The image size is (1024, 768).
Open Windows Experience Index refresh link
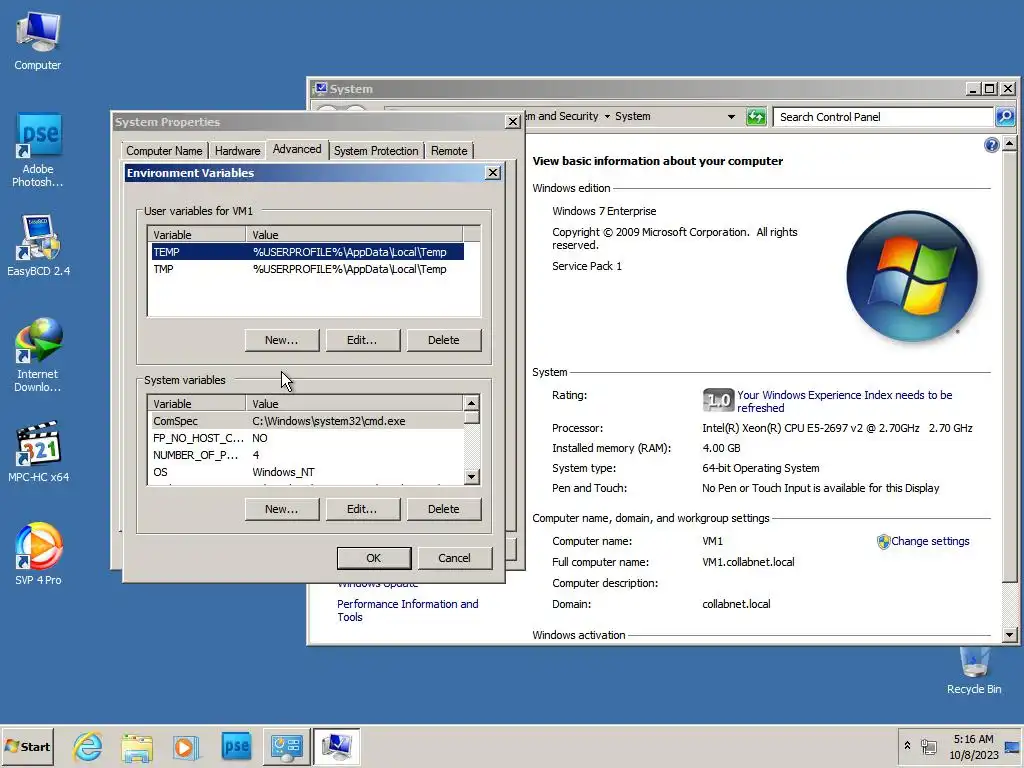pos(844,401)
